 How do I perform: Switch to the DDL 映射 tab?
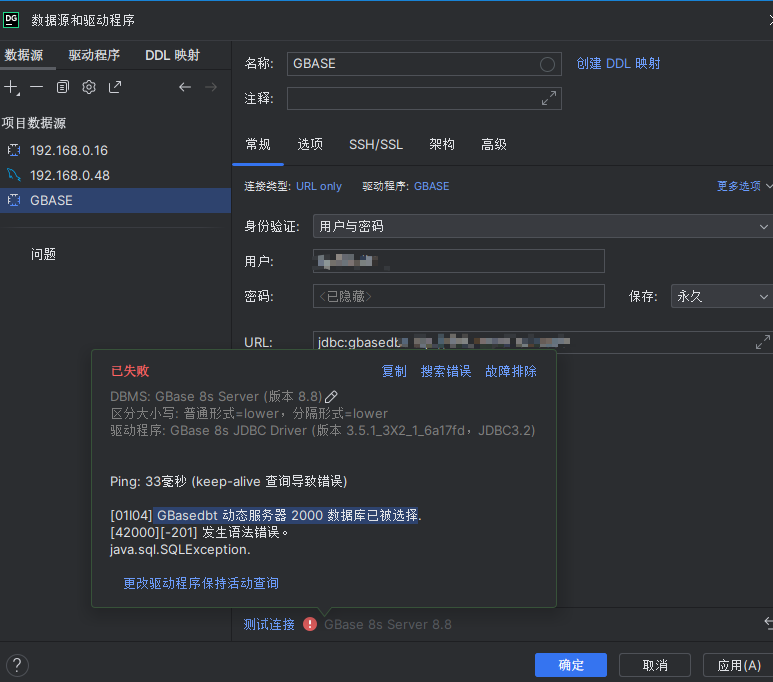[x=173, y=55]
